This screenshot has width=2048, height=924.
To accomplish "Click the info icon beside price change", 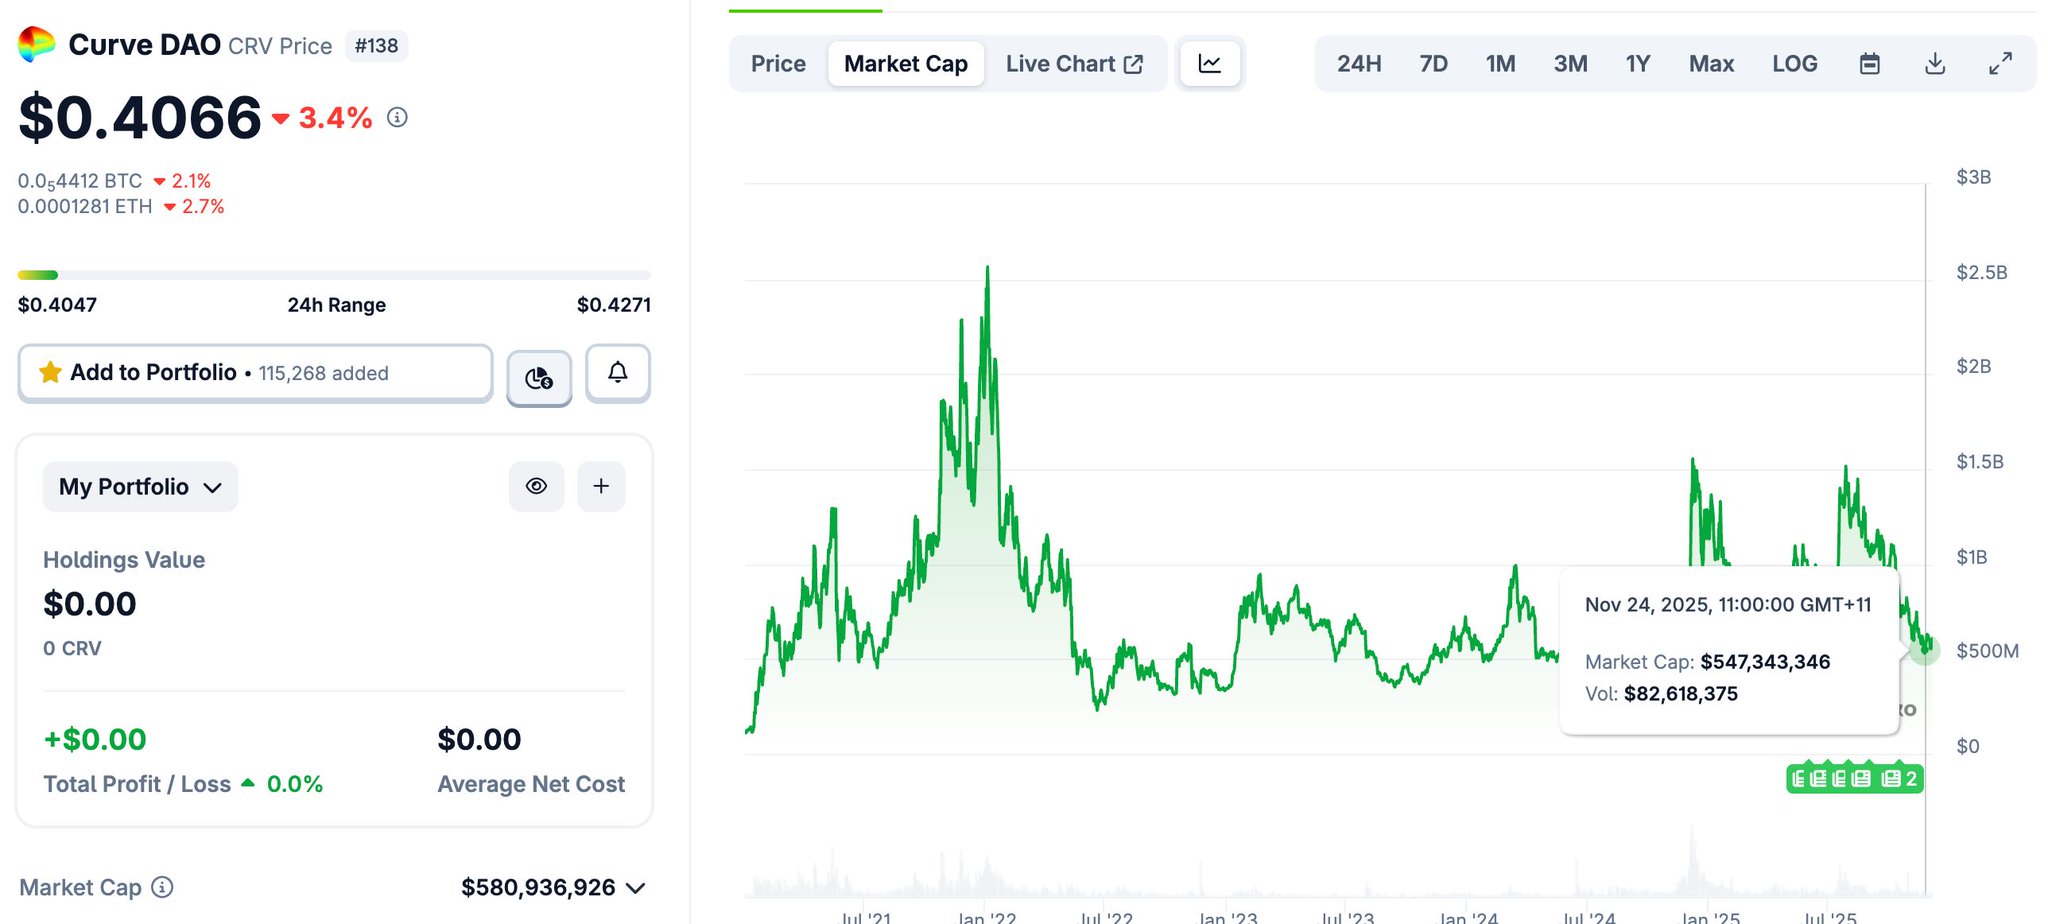I will 397,118.
